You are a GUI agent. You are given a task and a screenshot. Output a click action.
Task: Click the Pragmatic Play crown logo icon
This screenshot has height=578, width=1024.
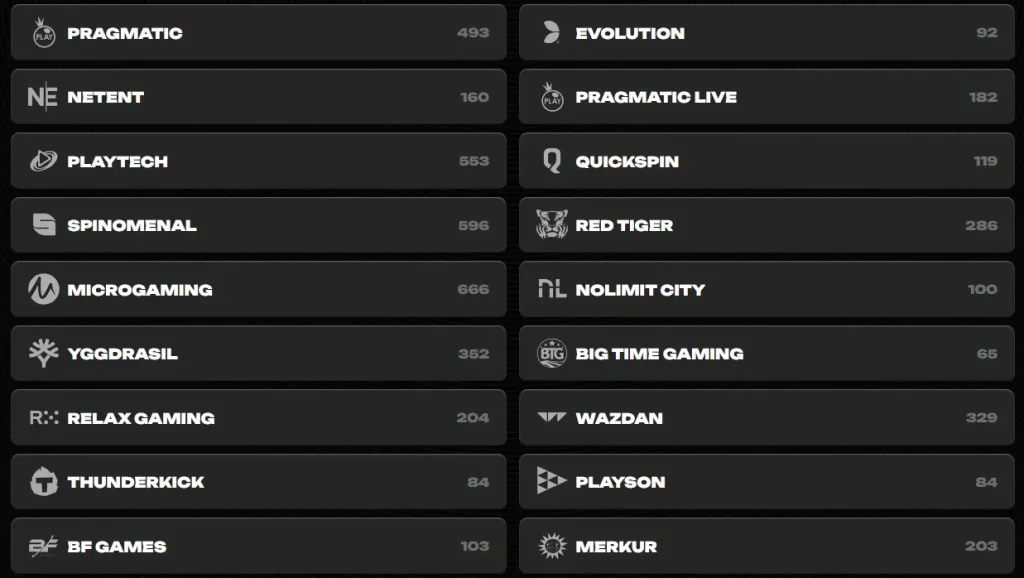(44, 33)
